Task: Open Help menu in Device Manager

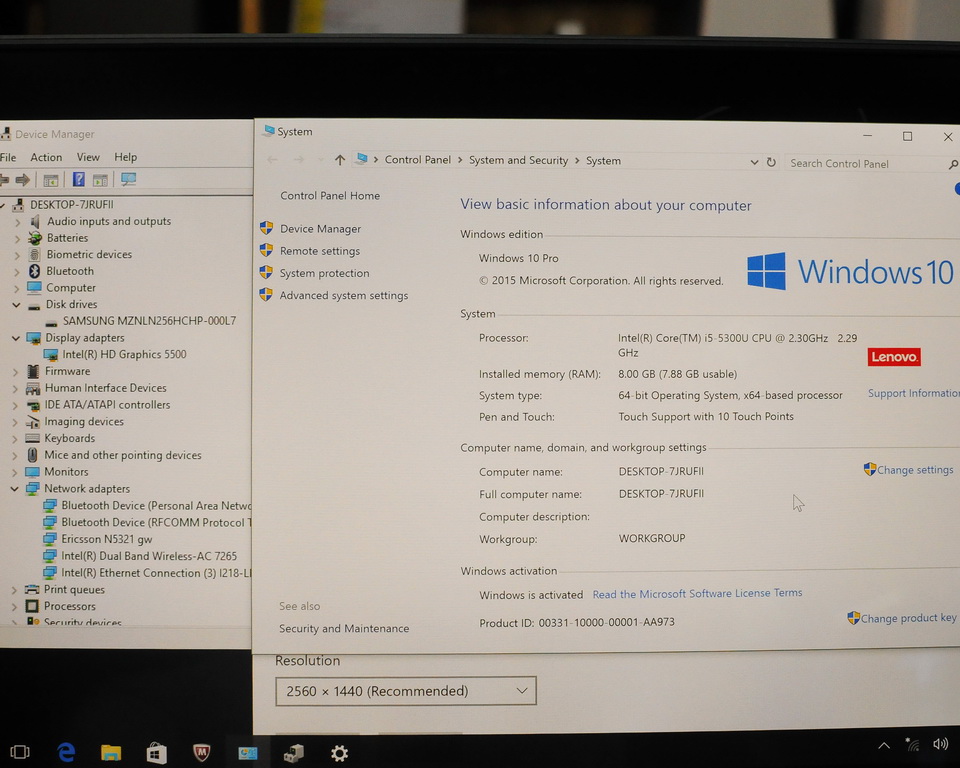Action: point(126,157)
